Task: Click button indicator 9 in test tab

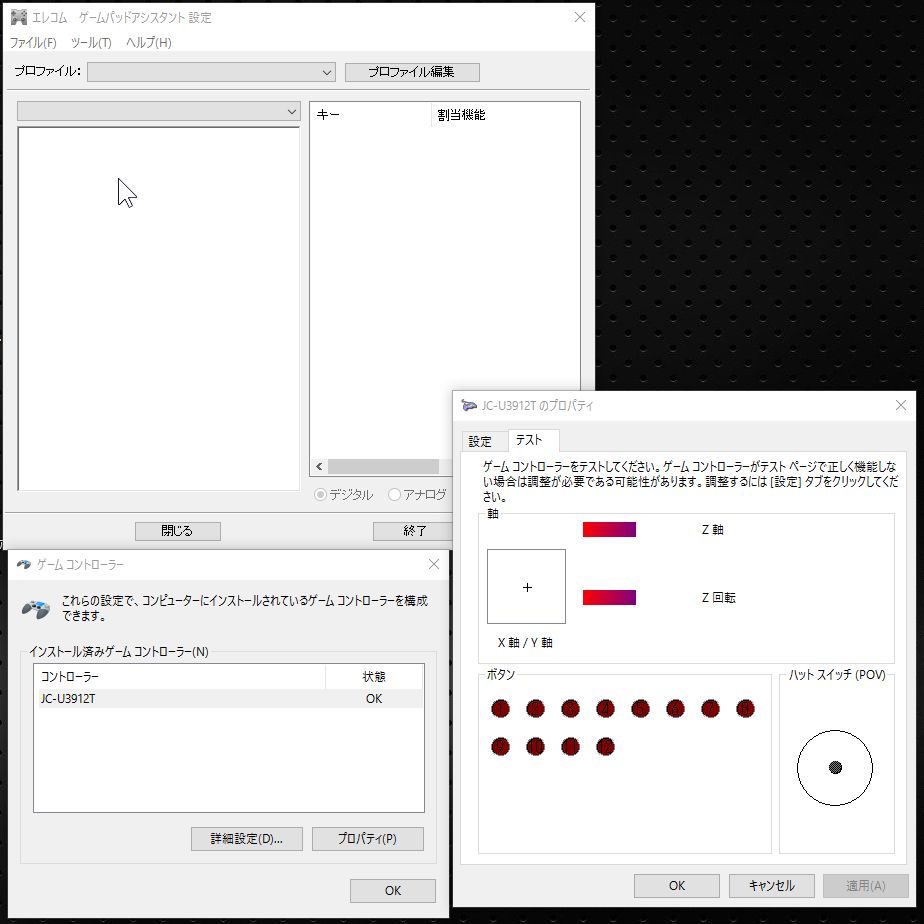Action: click(x=500, y=747)
